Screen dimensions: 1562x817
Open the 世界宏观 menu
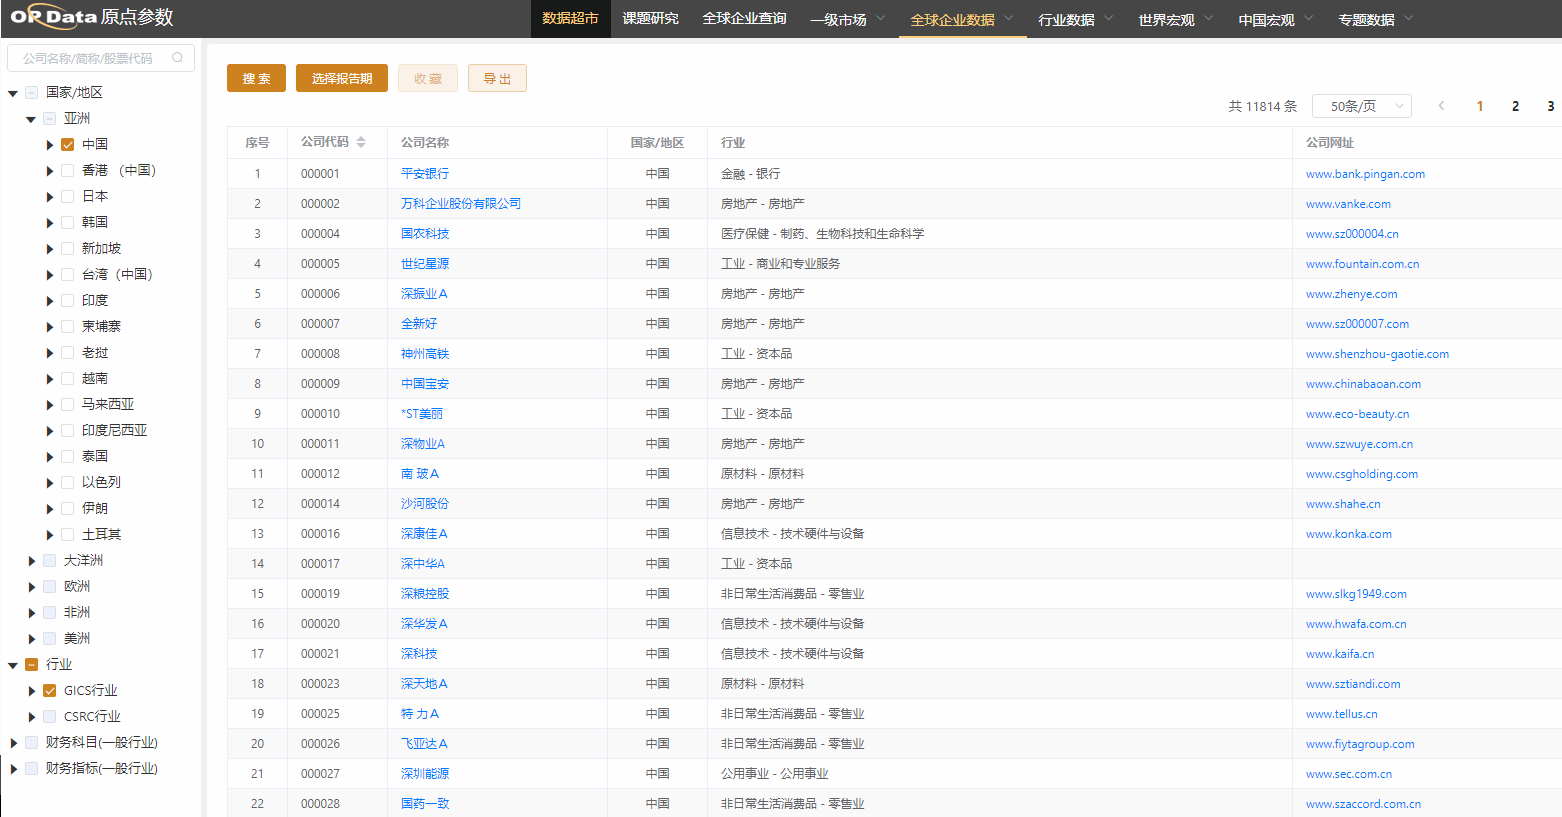1175,19
